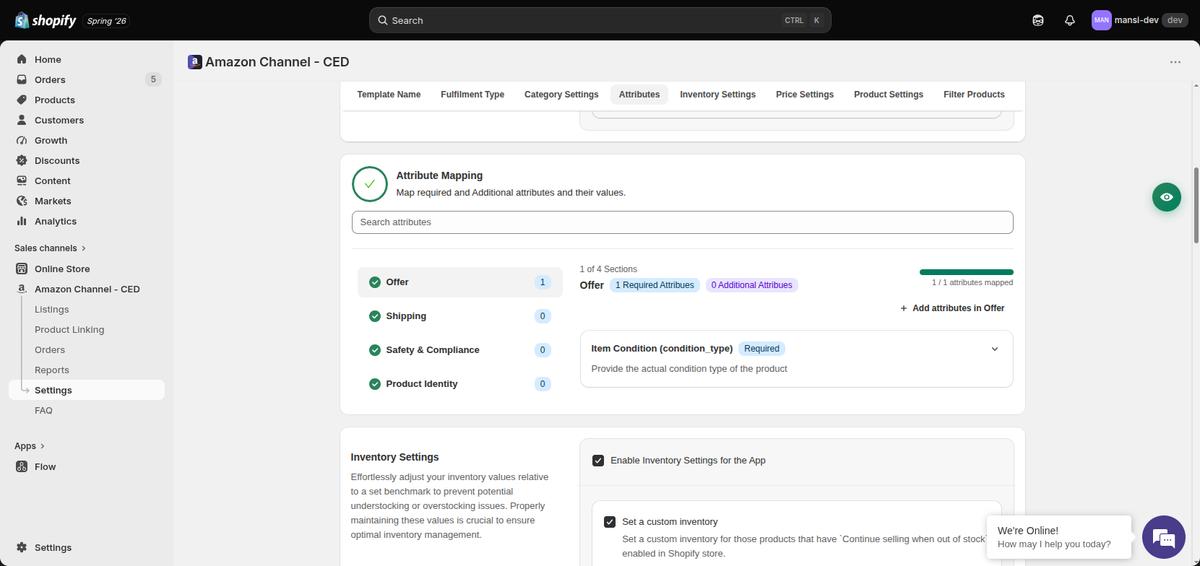Open the Sidekick assistant icon

1038,20
